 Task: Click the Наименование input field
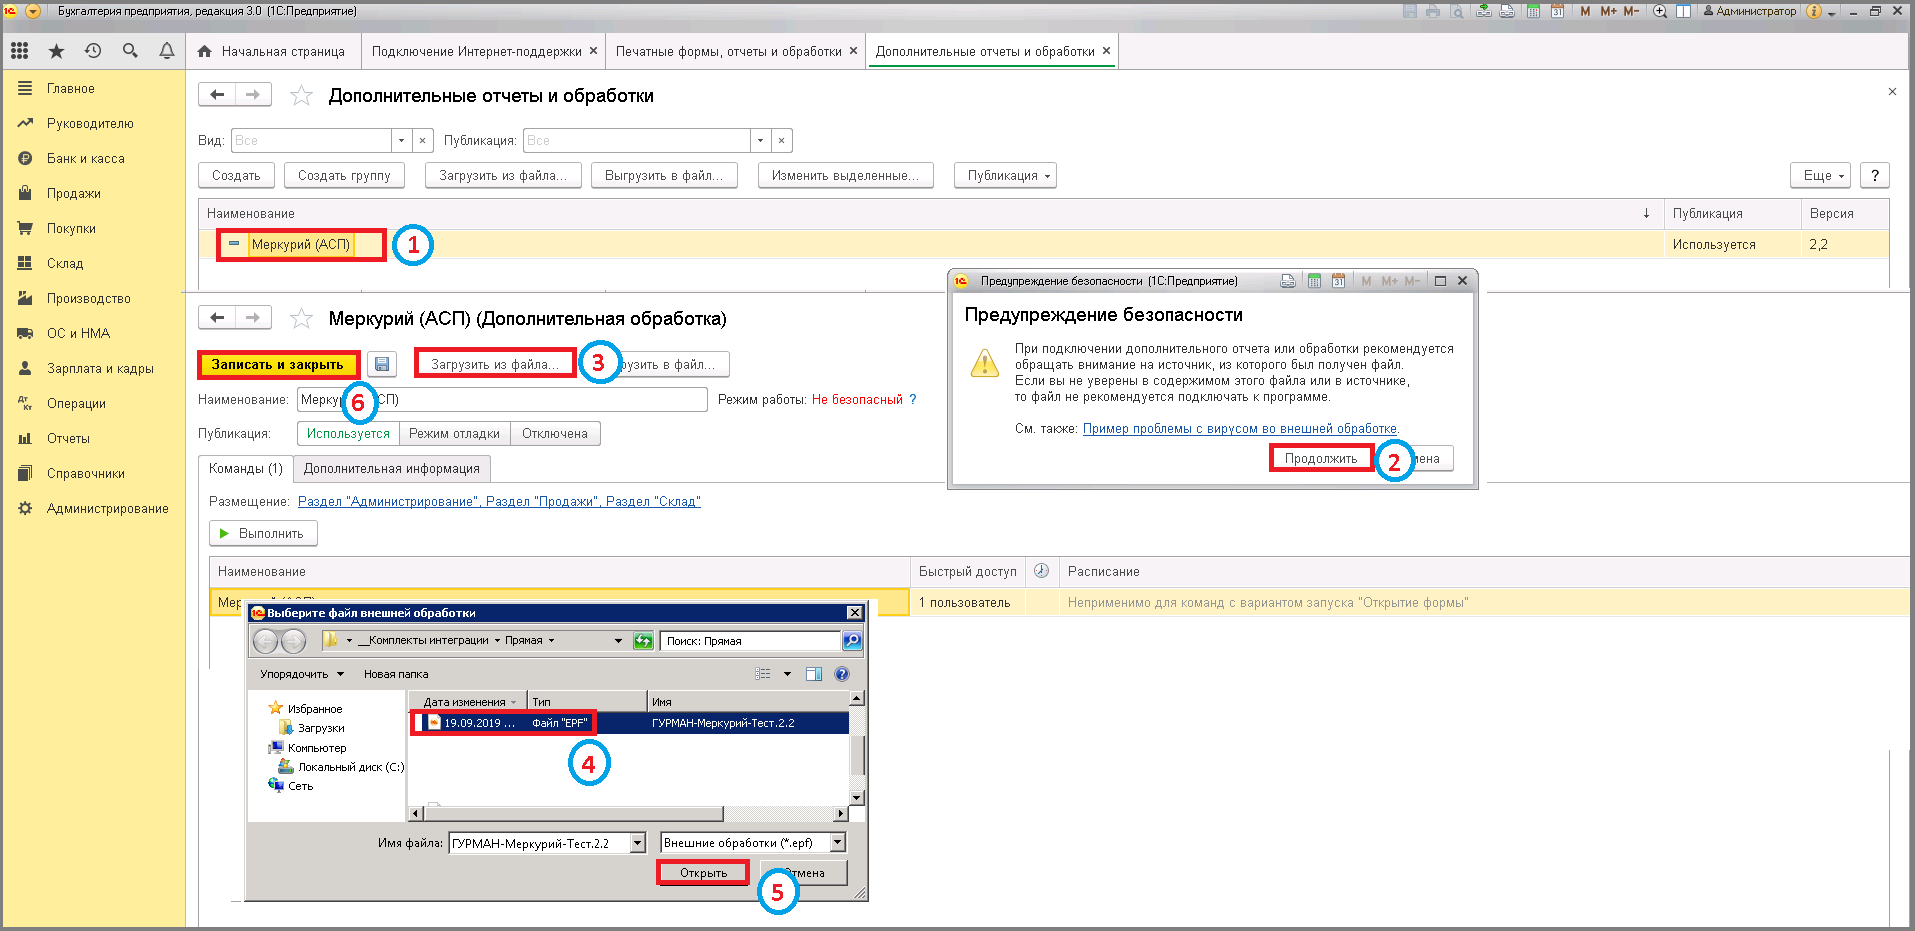pos(503,399)
